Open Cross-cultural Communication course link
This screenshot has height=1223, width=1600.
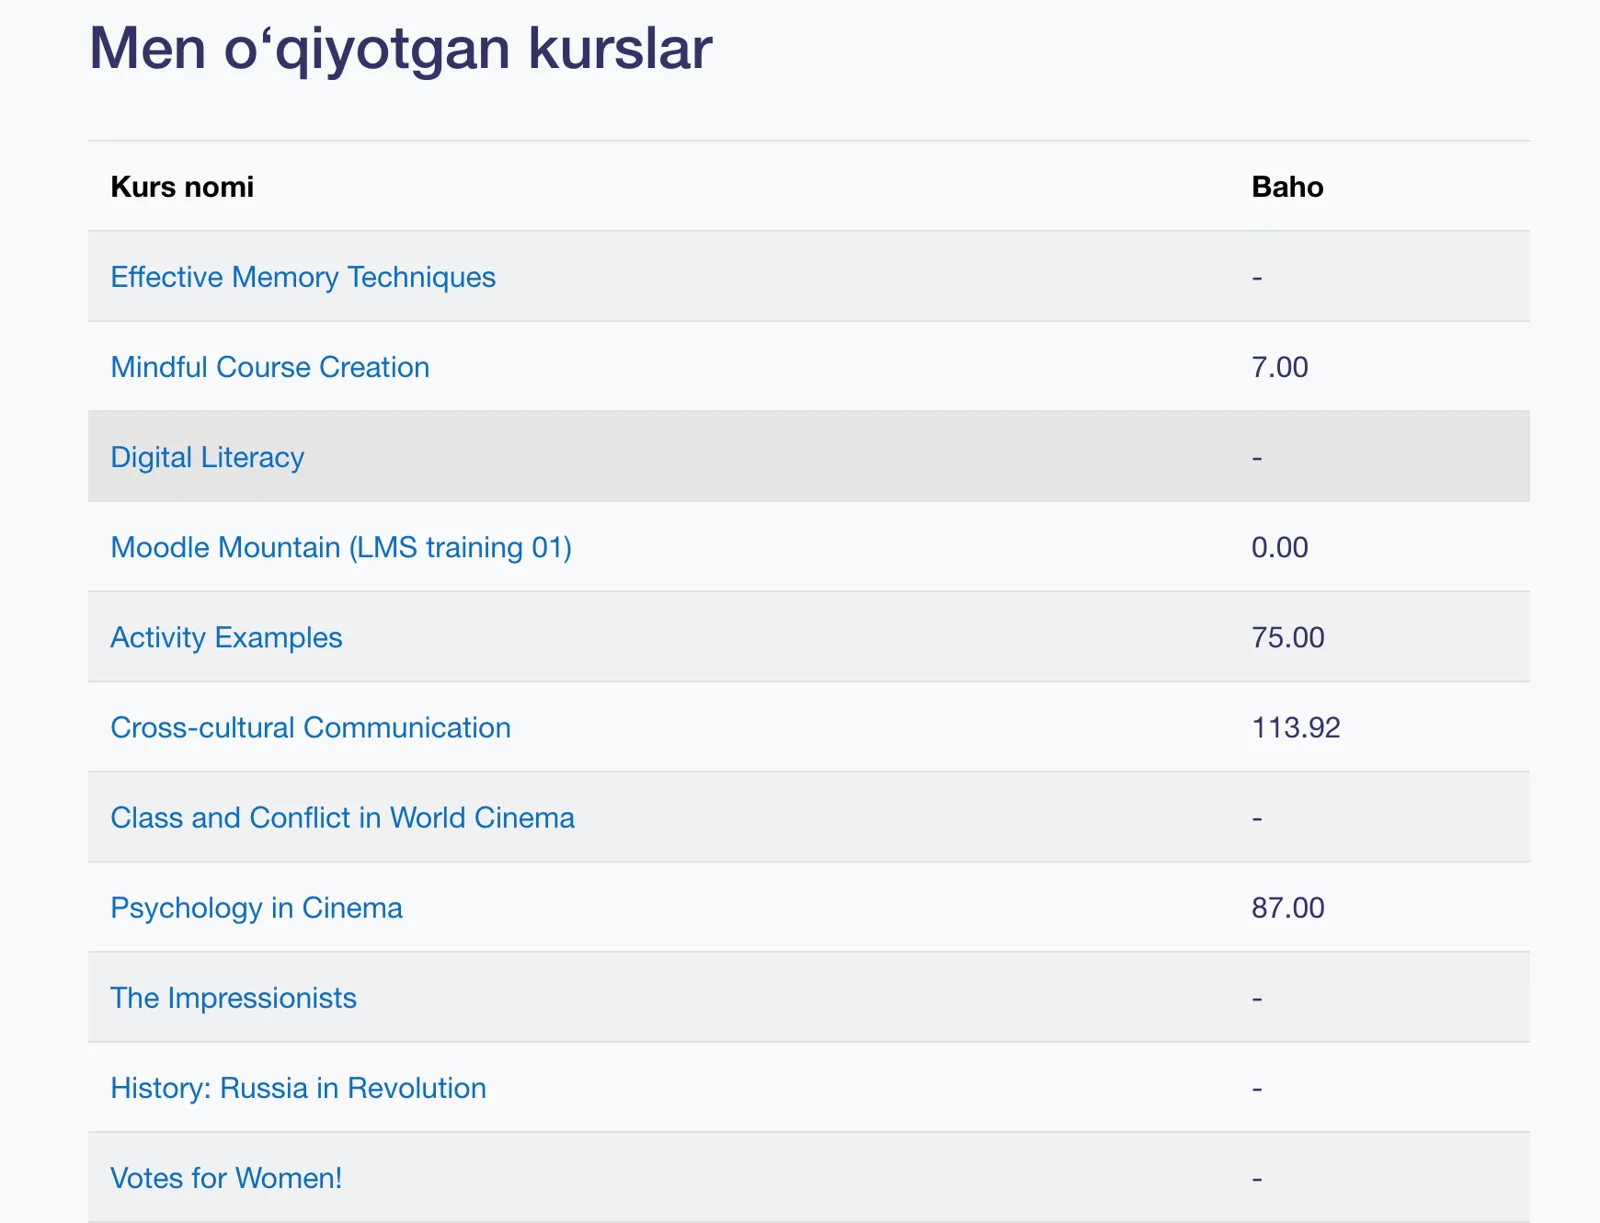[x=311, y=727]
